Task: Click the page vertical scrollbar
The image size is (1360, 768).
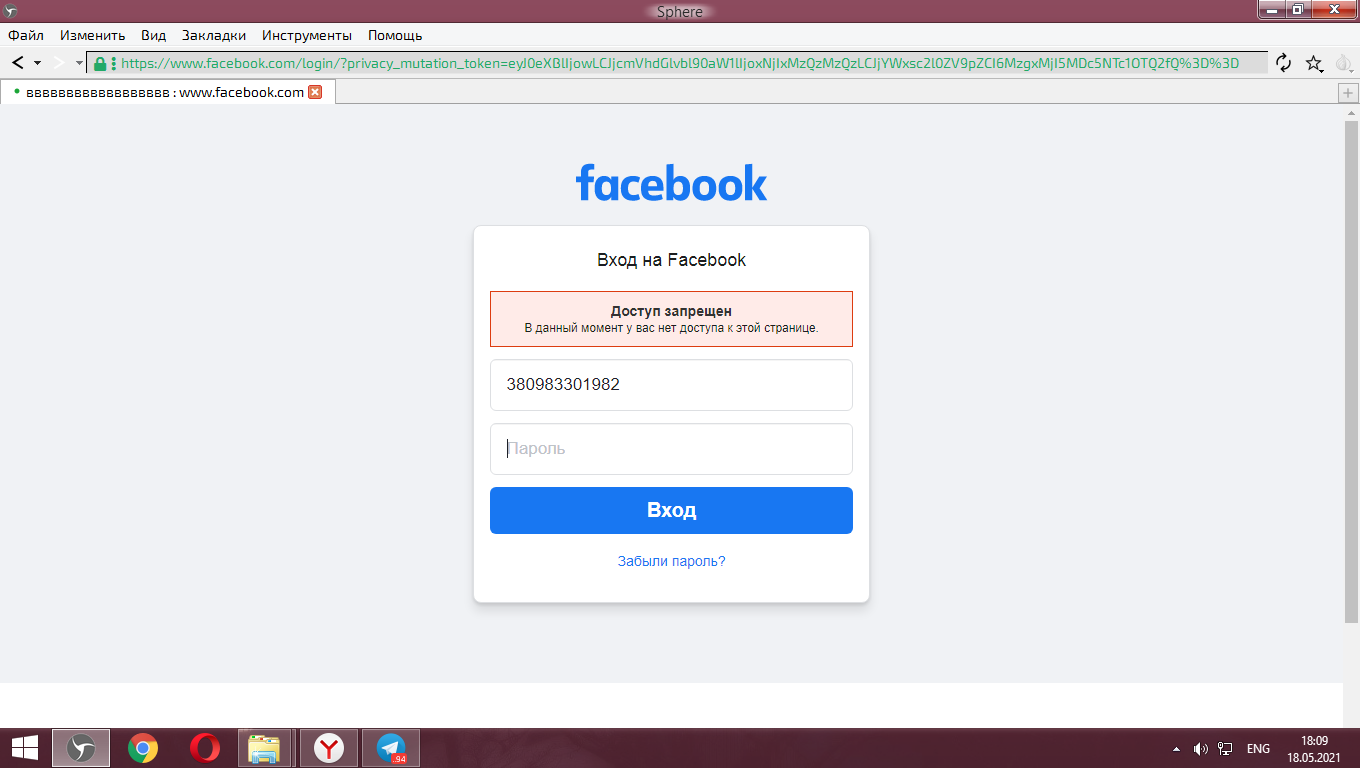Action: (x=1351, y=372)
